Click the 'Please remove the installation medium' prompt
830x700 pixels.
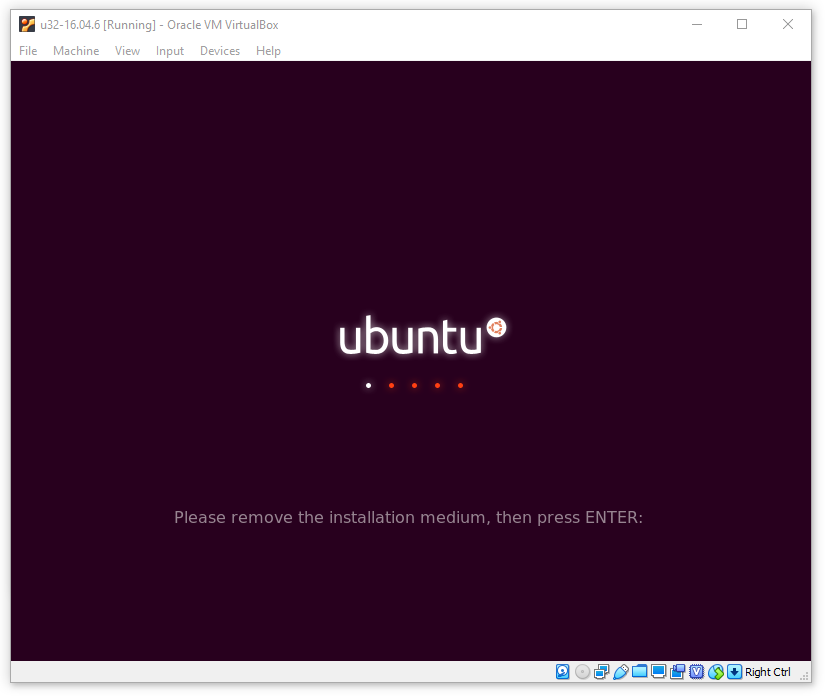[408, 517]
